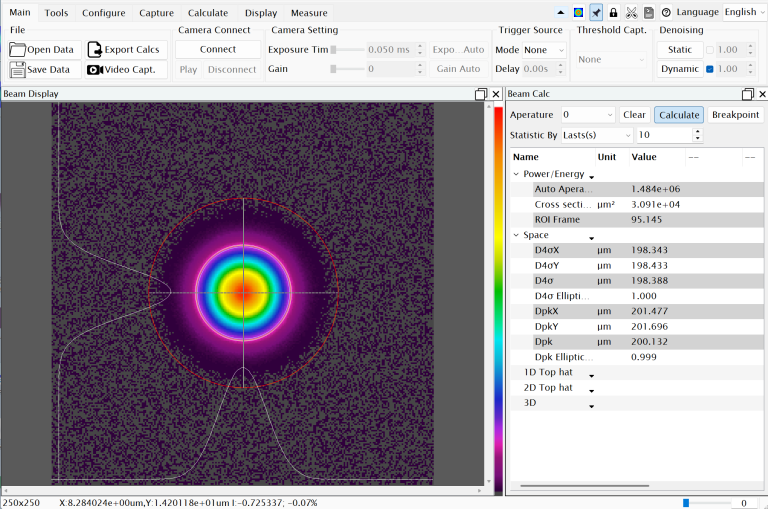Enable the Static denoising checkbox
The image size is (768, 509).
(x=710, y=50)
